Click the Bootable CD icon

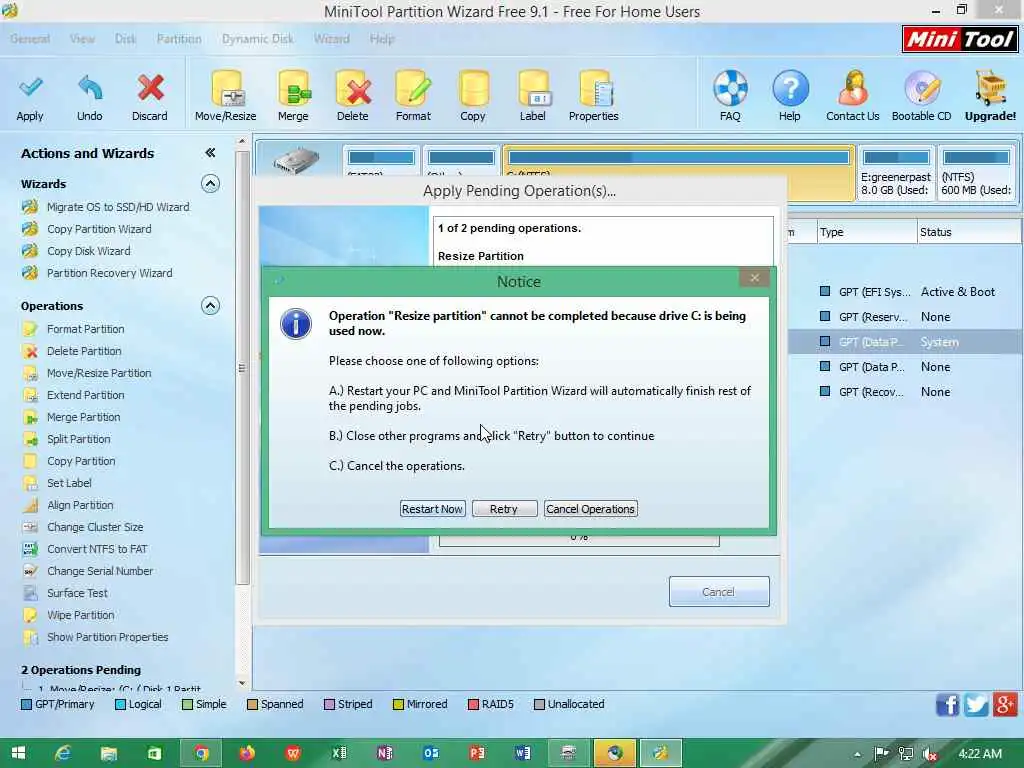pos(921,89)
